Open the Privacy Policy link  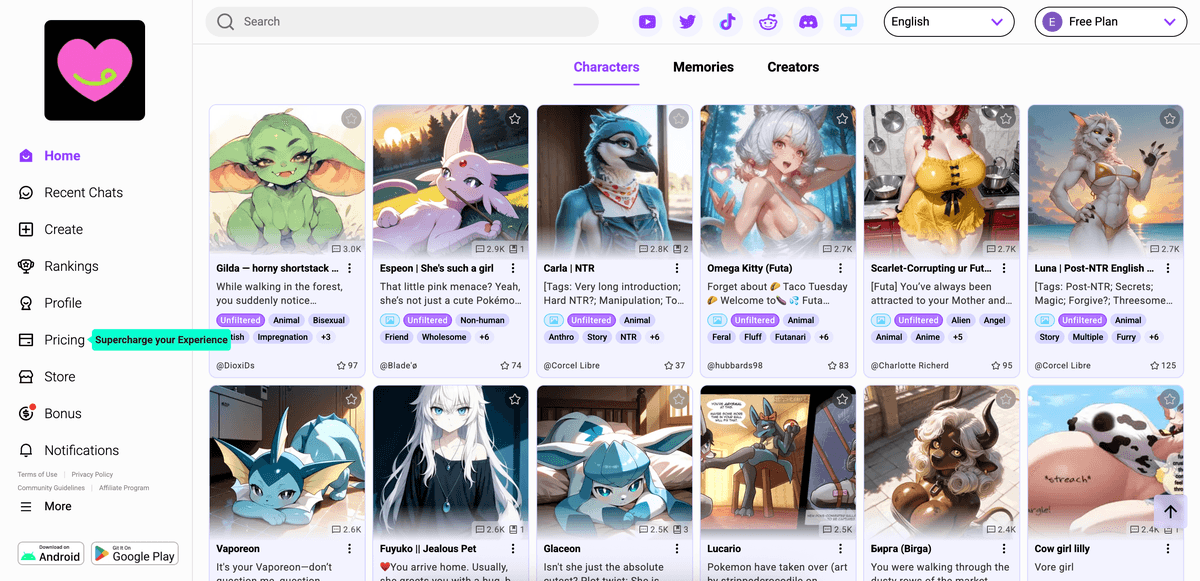(x=92, y=474)
